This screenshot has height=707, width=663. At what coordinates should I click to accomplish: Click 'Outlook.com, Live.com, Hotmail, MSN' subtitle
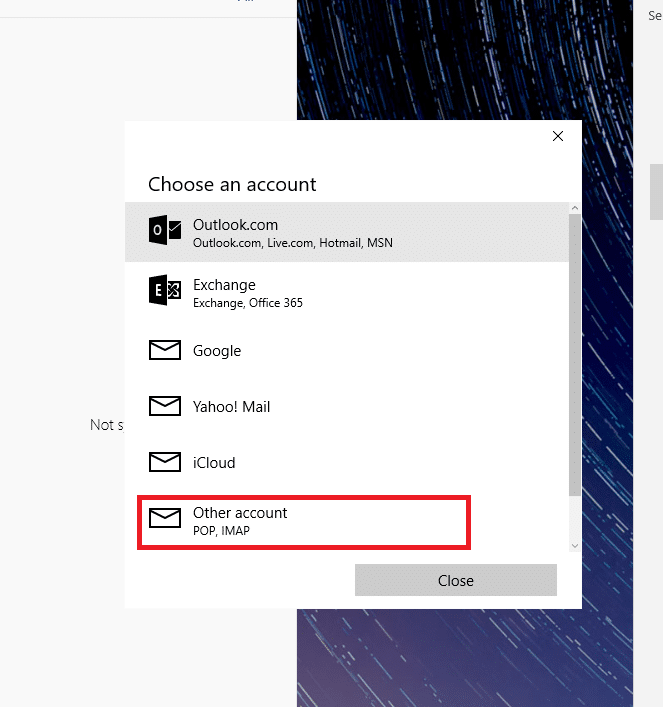293,243
